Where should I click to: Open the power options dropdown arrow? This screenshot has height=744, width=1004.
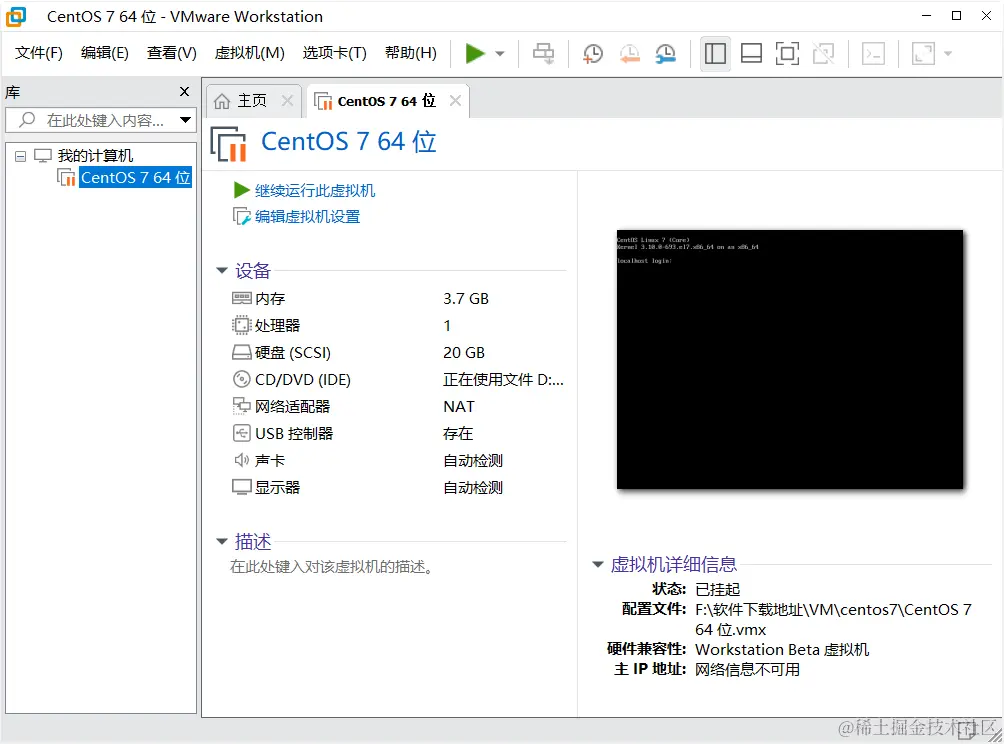point(500,54)
